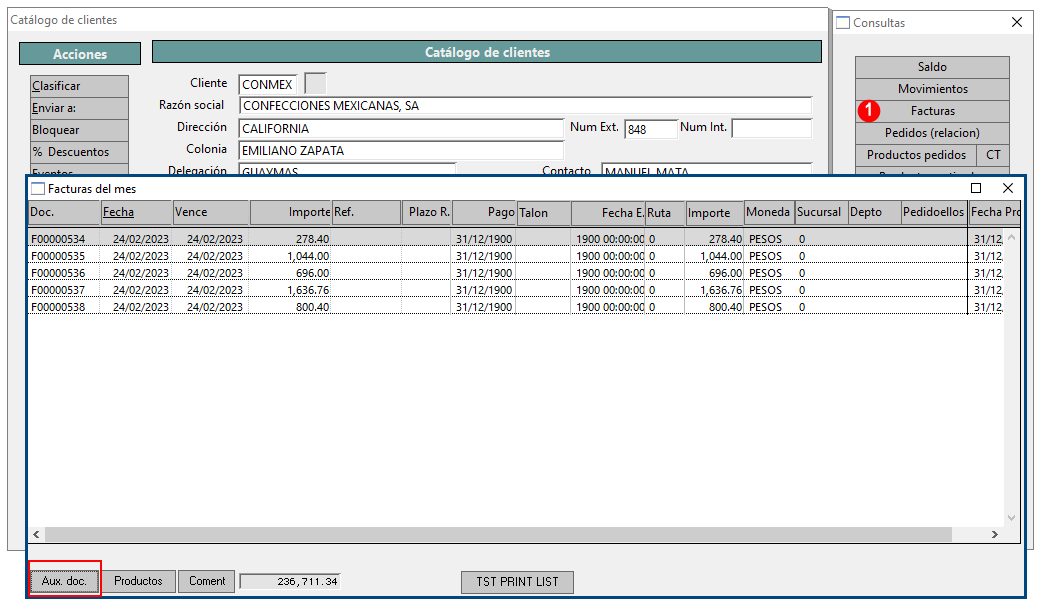Click the Consultas window title icon

click(x=843, y=23)
